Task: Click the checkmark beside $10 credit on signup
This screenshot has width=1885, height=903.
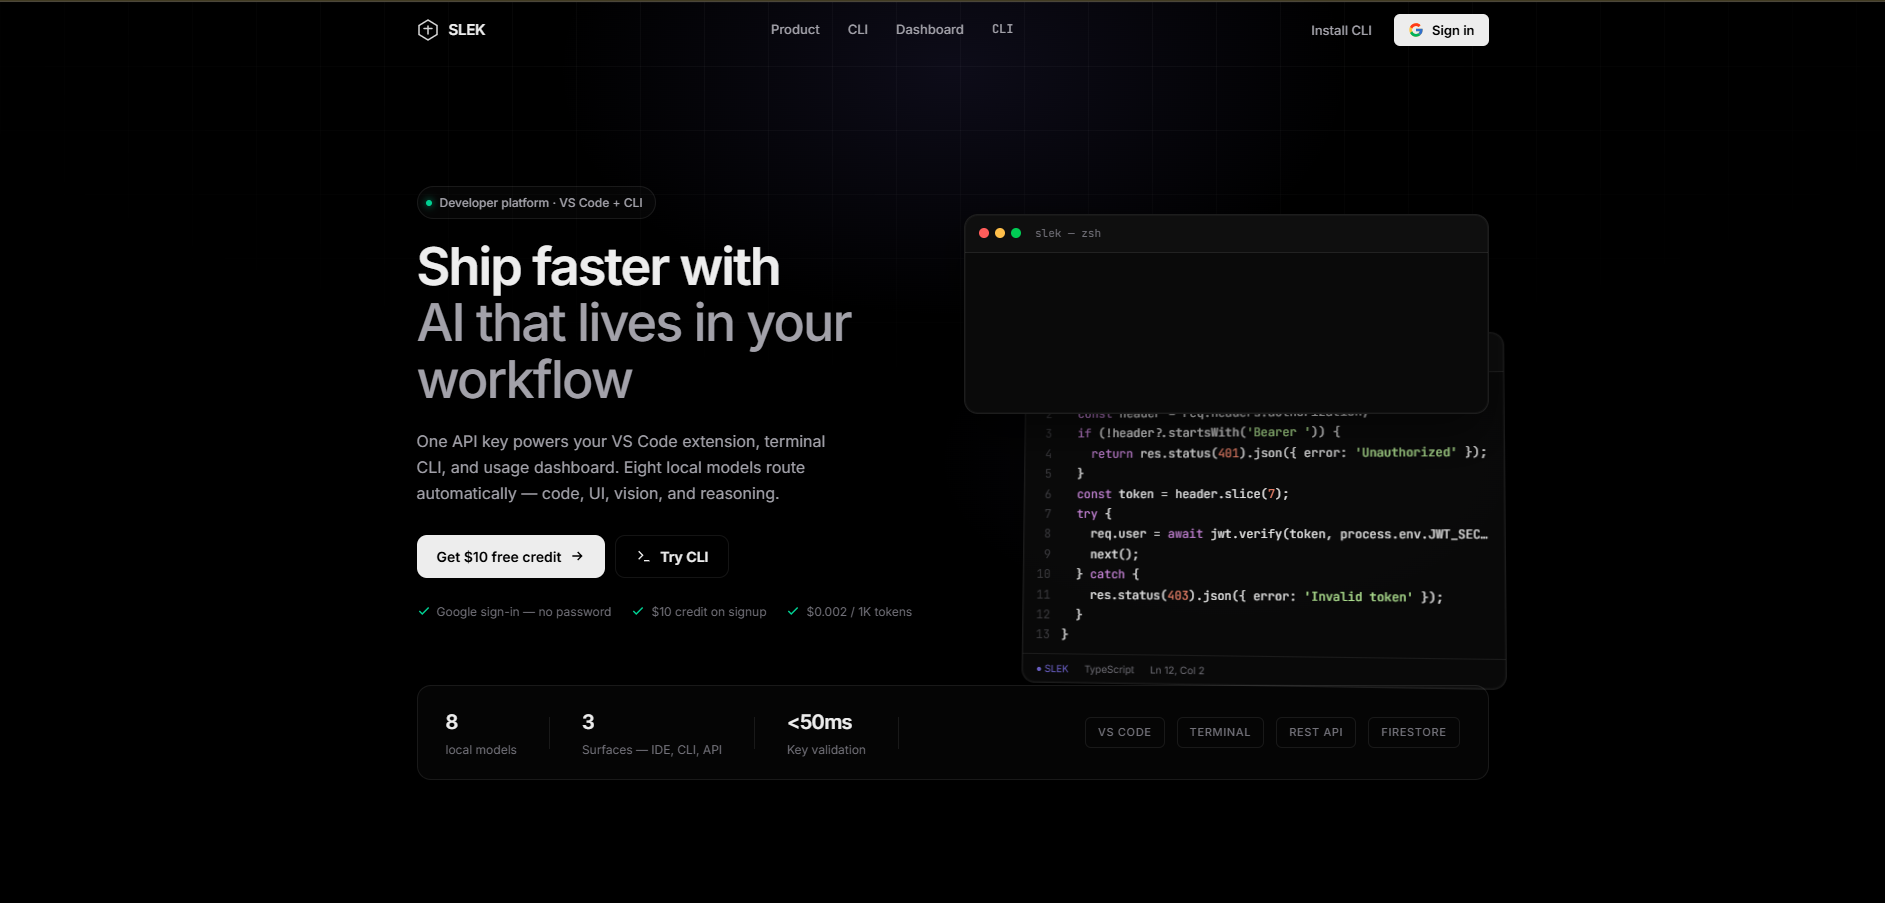Action: (x=638, y=611)
